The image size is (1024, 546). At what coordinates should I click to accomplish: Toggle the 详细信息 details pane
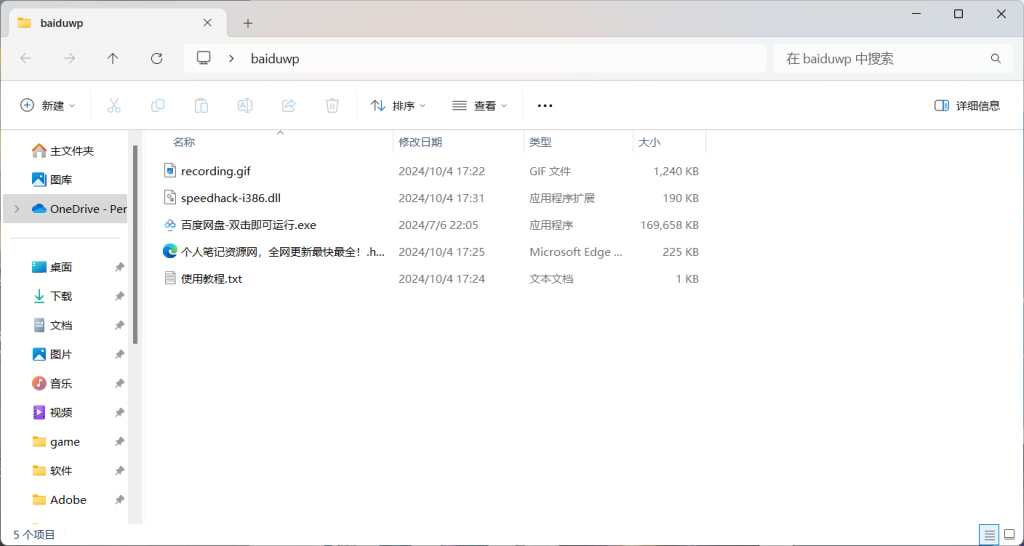click(967, 105)
